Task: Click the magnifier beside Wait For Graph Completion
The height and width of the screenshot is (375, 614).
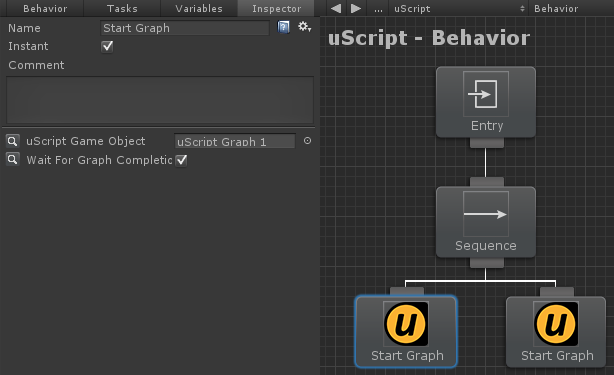Action: pyautogui.click(x=13, y=159)
